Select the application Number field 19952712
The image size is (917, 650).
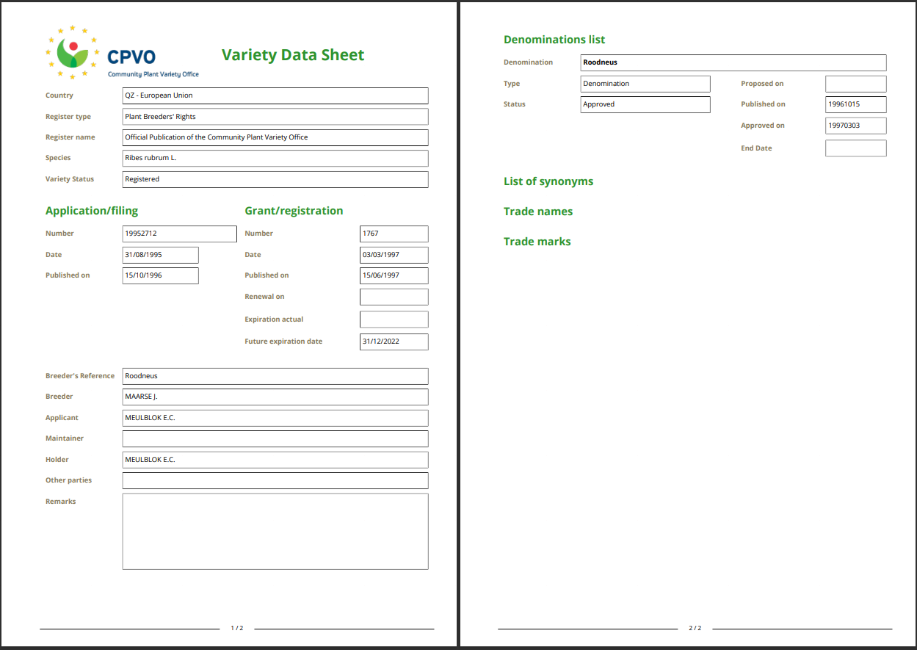pos(180,233)
